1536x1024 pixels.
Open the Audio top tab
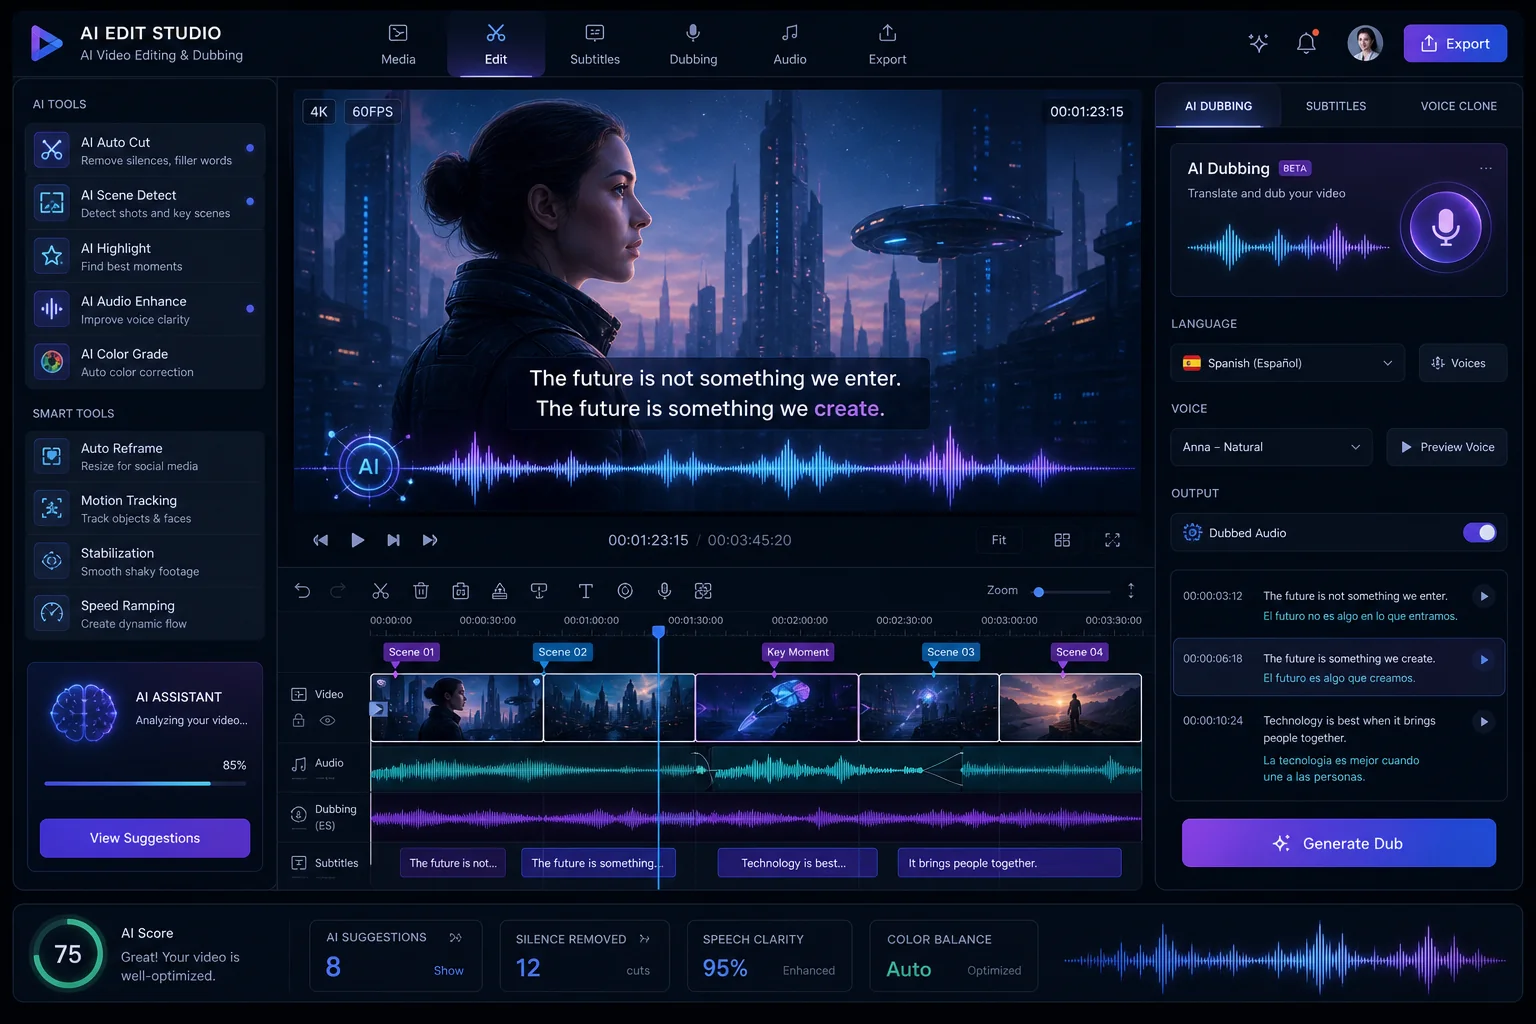click(790, 45)
